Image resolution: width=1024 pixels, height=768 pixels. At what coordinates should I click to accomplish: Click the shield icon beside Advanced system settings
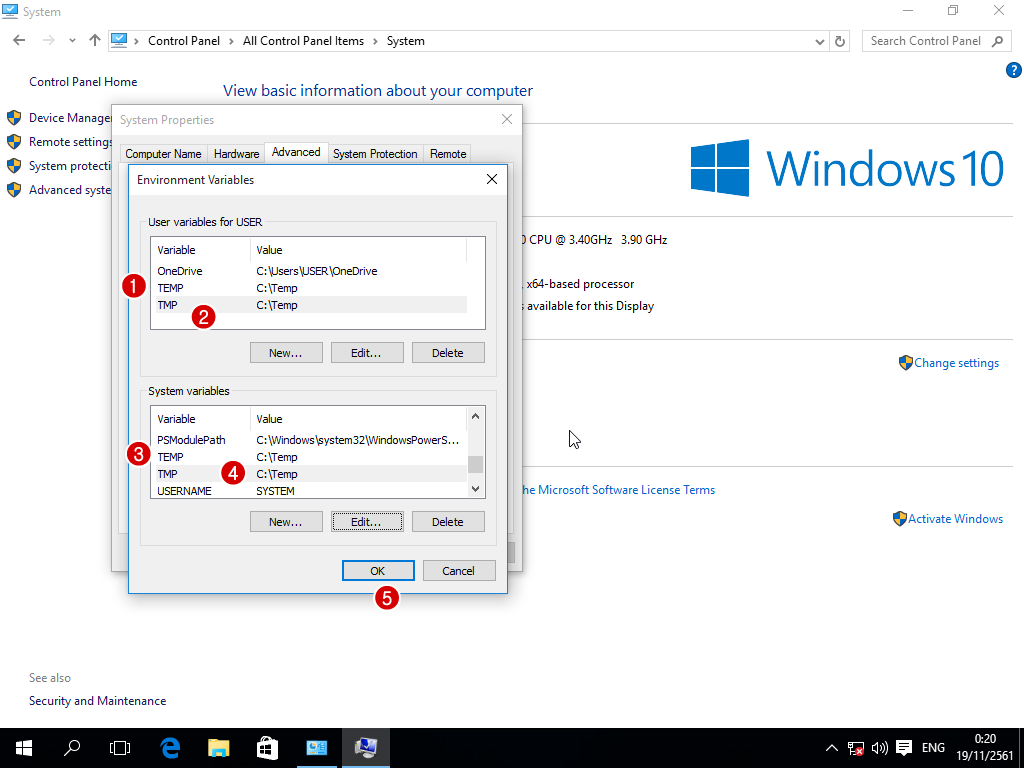pos(14,189)
